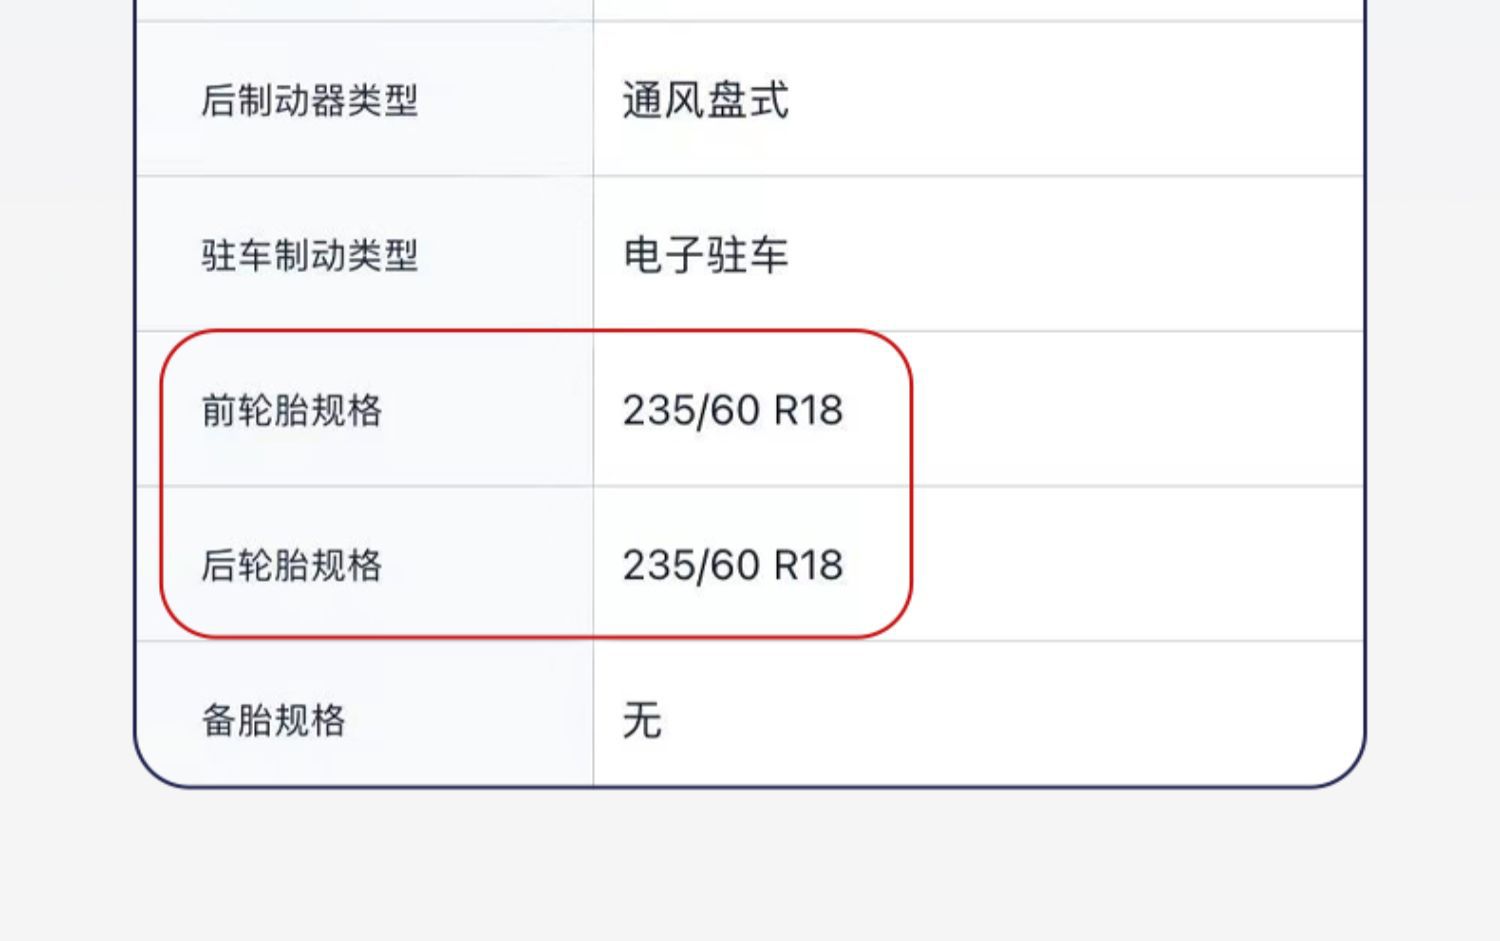Select the rear tire 235/60 R18 value

(x=732, y=566)
